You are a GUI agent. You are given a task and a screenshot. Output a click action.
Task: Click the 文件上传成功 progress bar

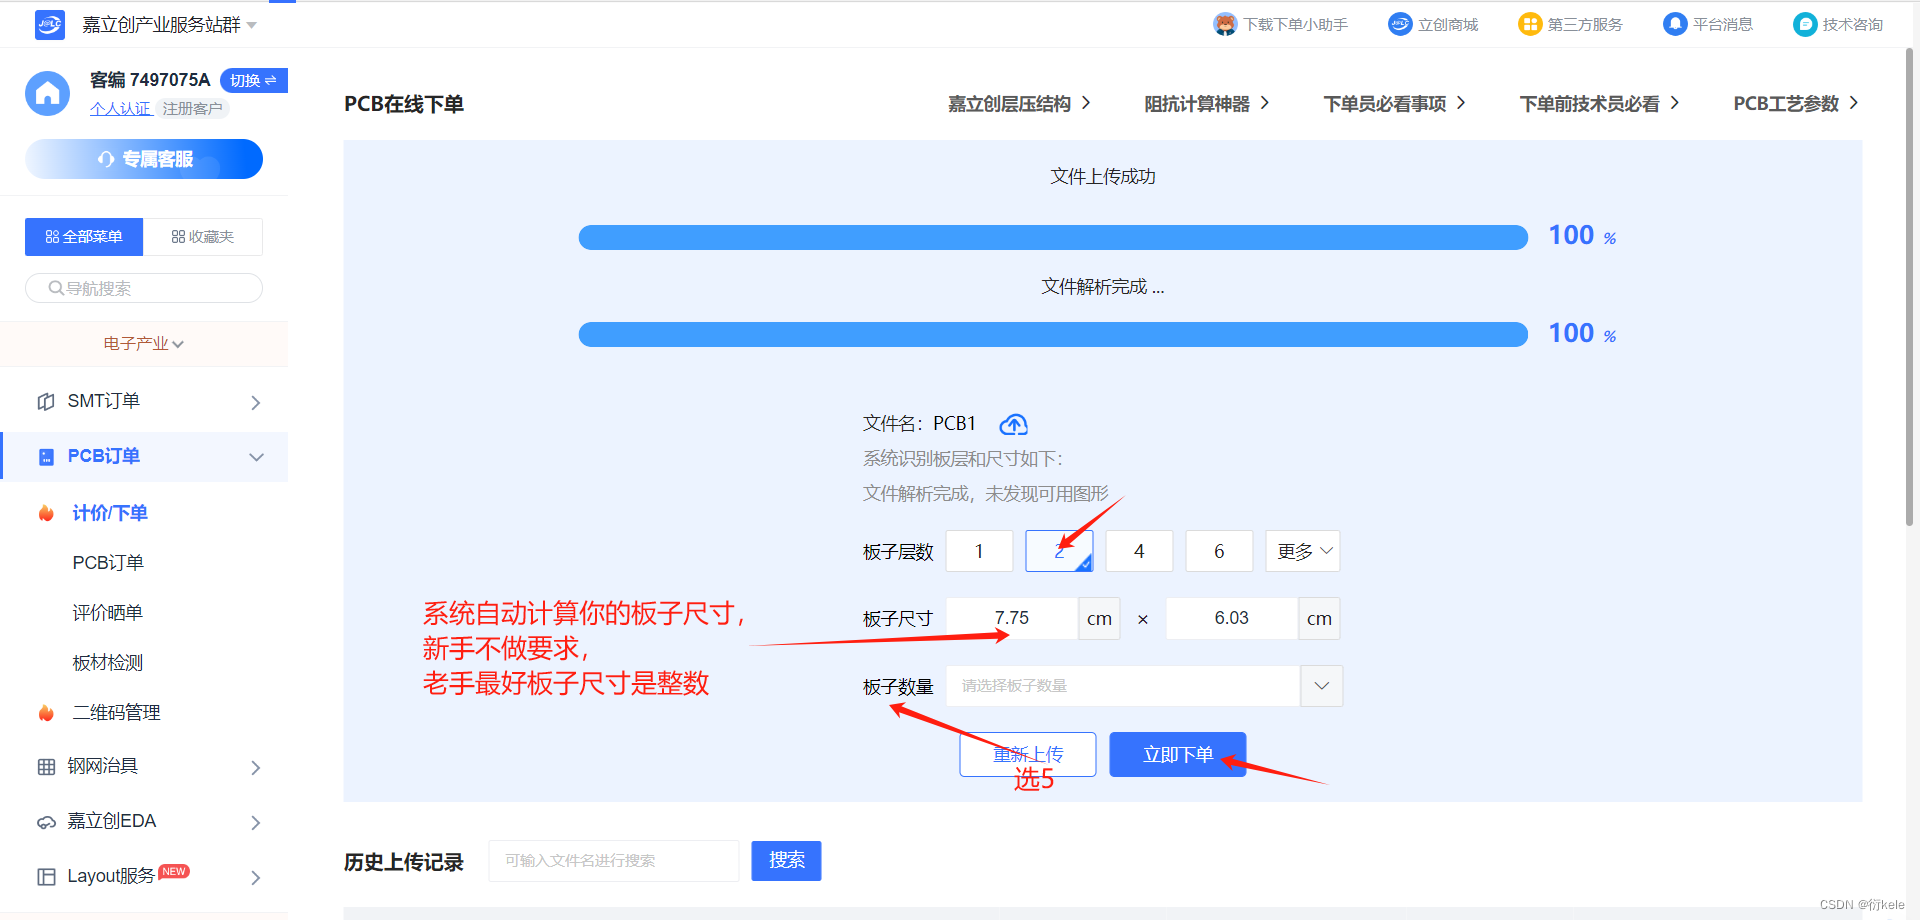click(x=1053, y=237)
